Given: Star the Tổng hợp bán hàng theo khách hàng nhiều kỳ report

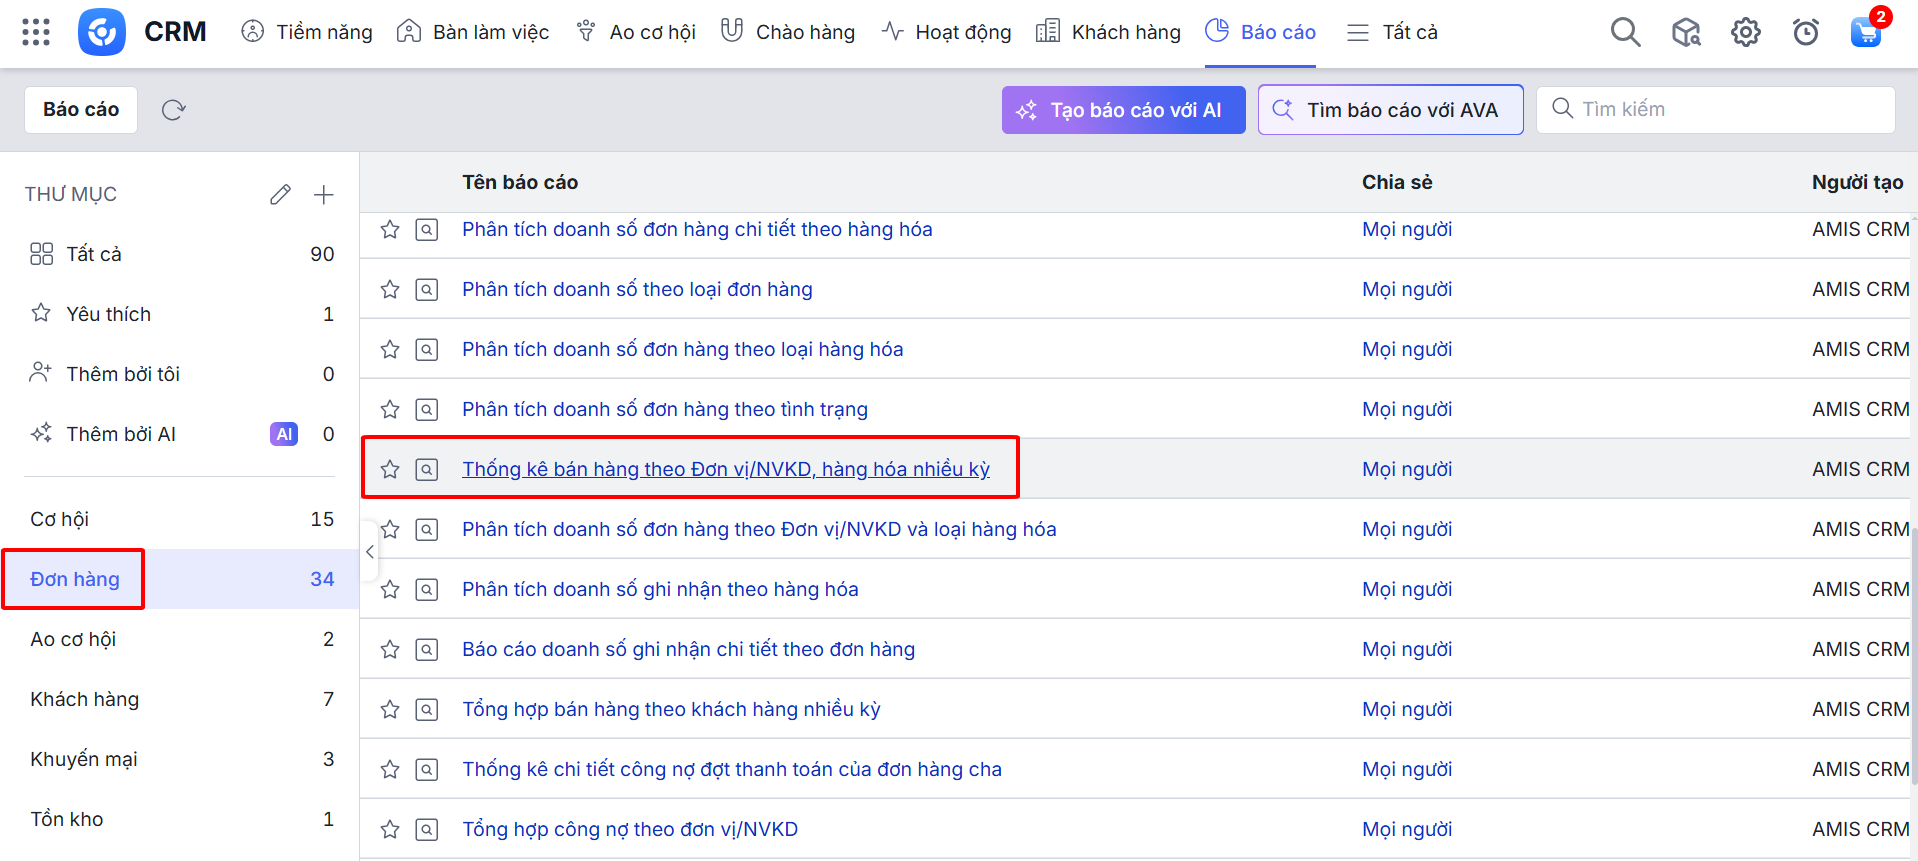Looking at the screenshot, I should point(390,710).
